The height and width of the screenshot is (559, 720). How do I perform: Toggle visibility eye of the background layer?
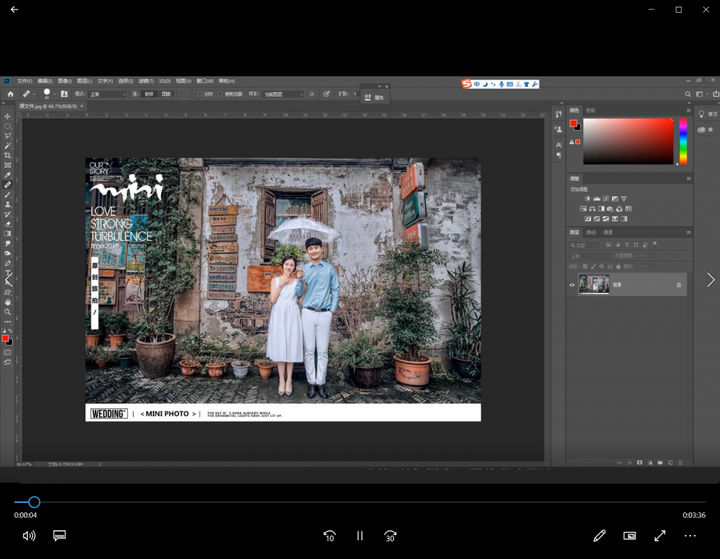coord(573,285)
